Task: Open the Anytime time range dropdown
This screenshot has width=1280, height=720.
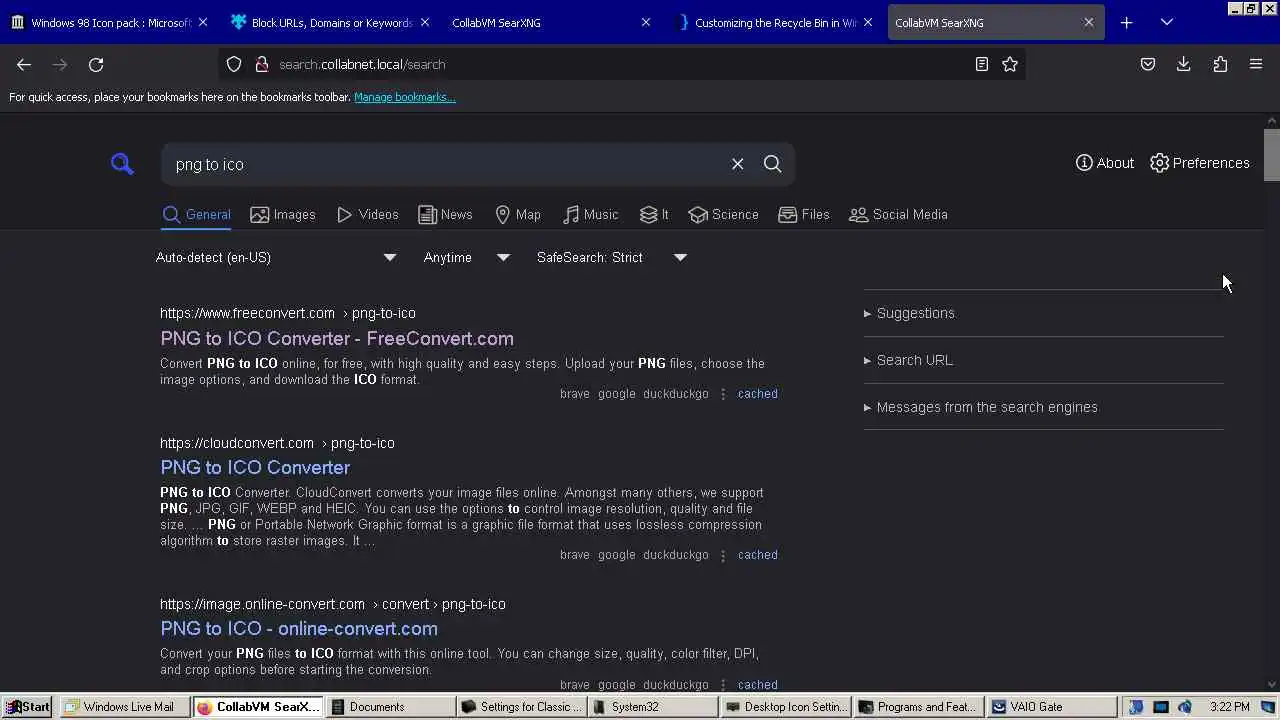Action: (x=467, y=257)
